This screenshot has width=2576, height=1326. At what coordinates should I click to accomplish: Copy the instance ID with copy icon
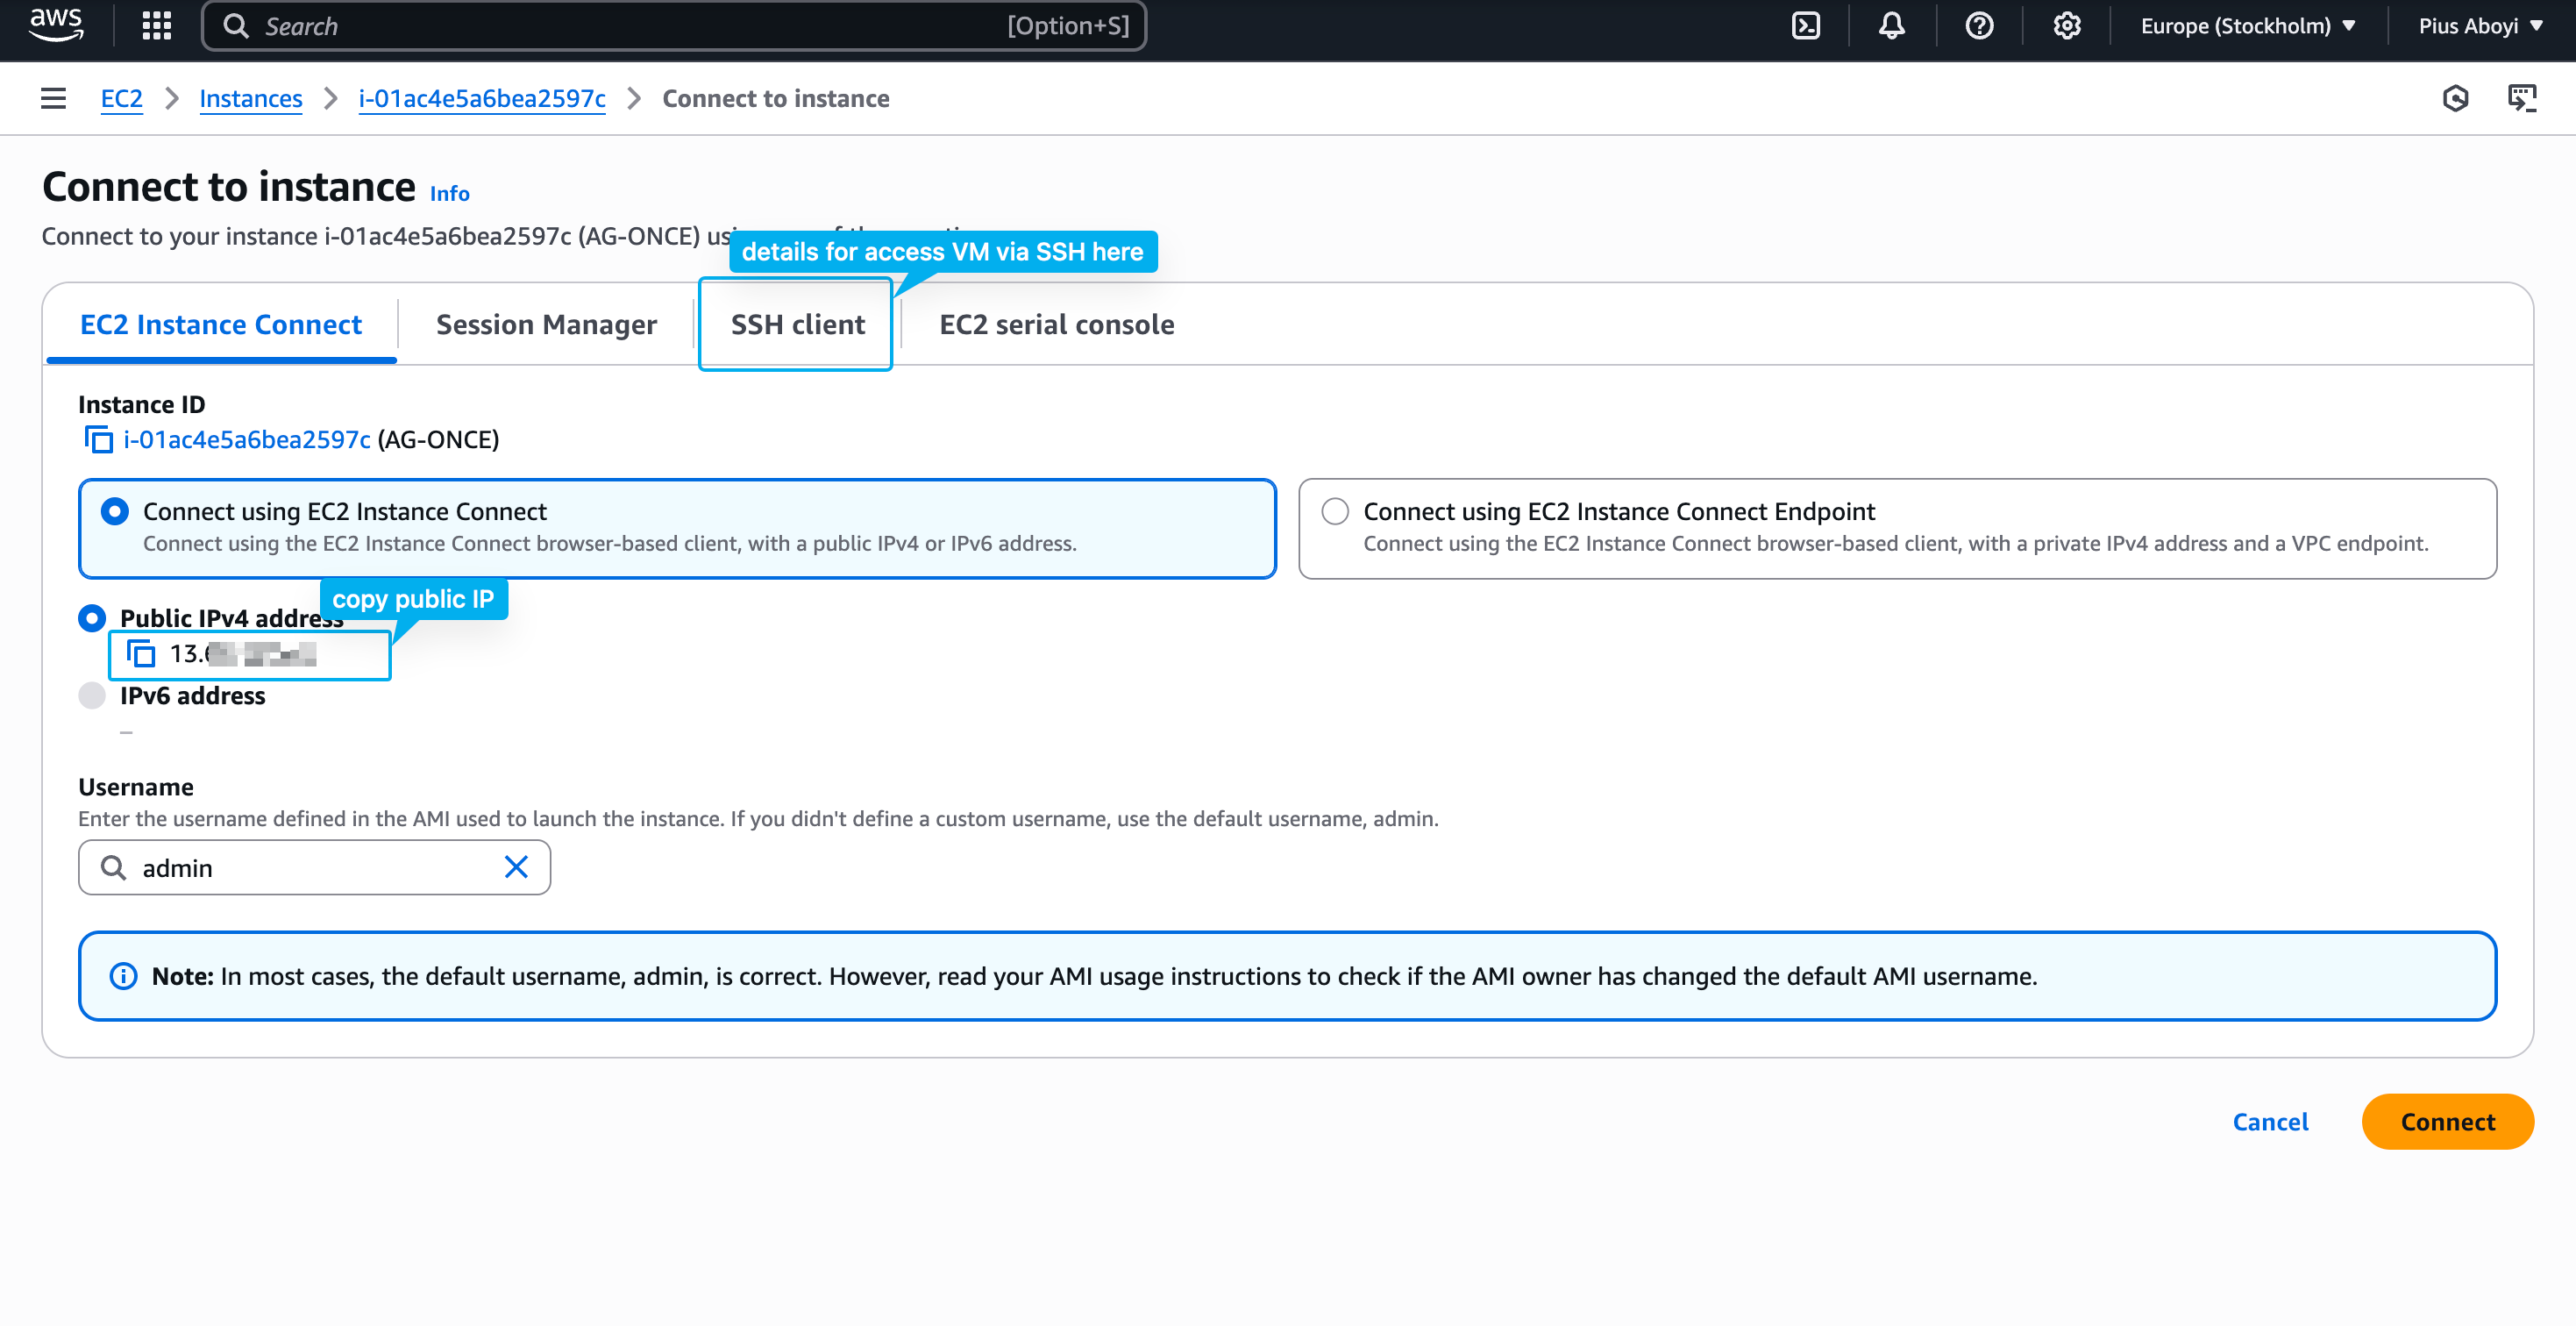[x=98, y=440]
